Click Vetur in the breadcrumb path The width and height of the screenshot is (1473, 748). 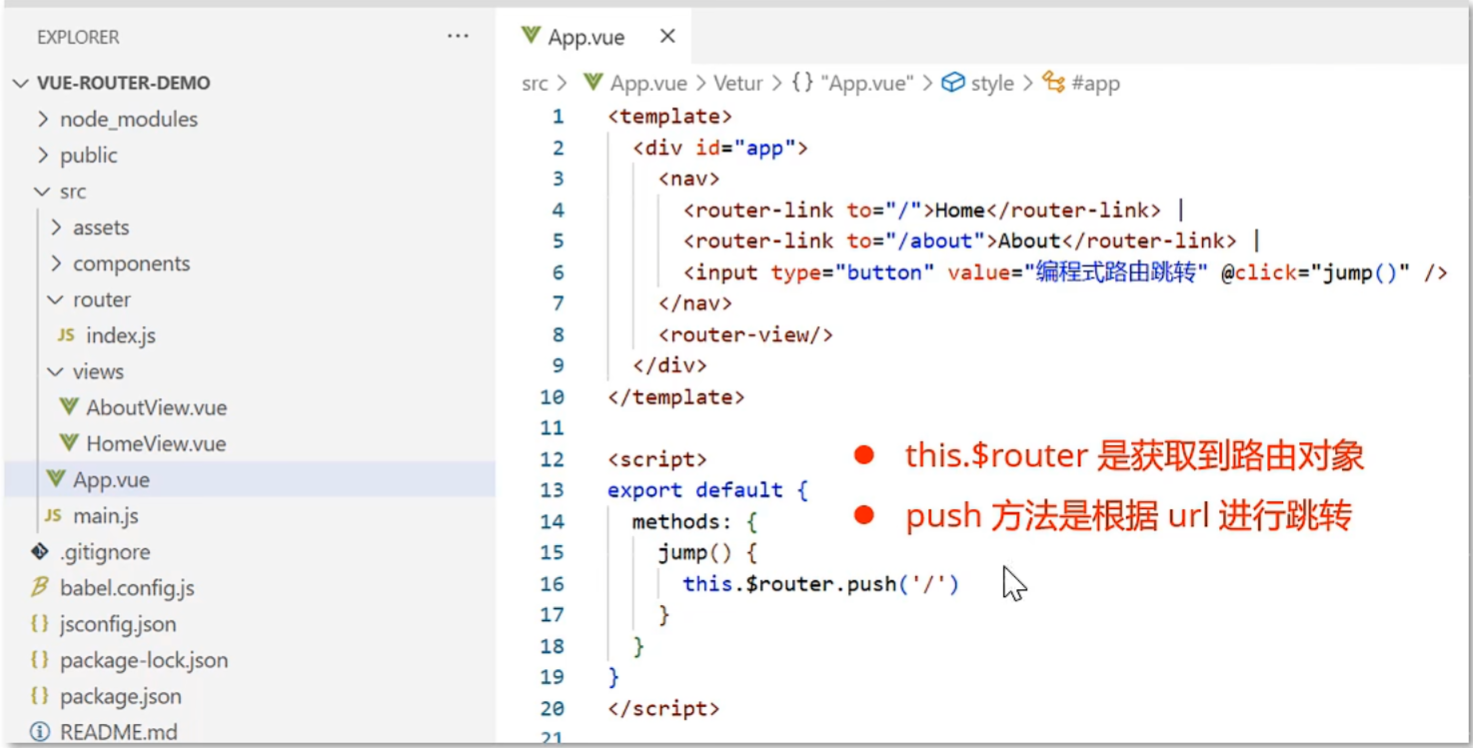pyautogui.click(x=738, y=84)
